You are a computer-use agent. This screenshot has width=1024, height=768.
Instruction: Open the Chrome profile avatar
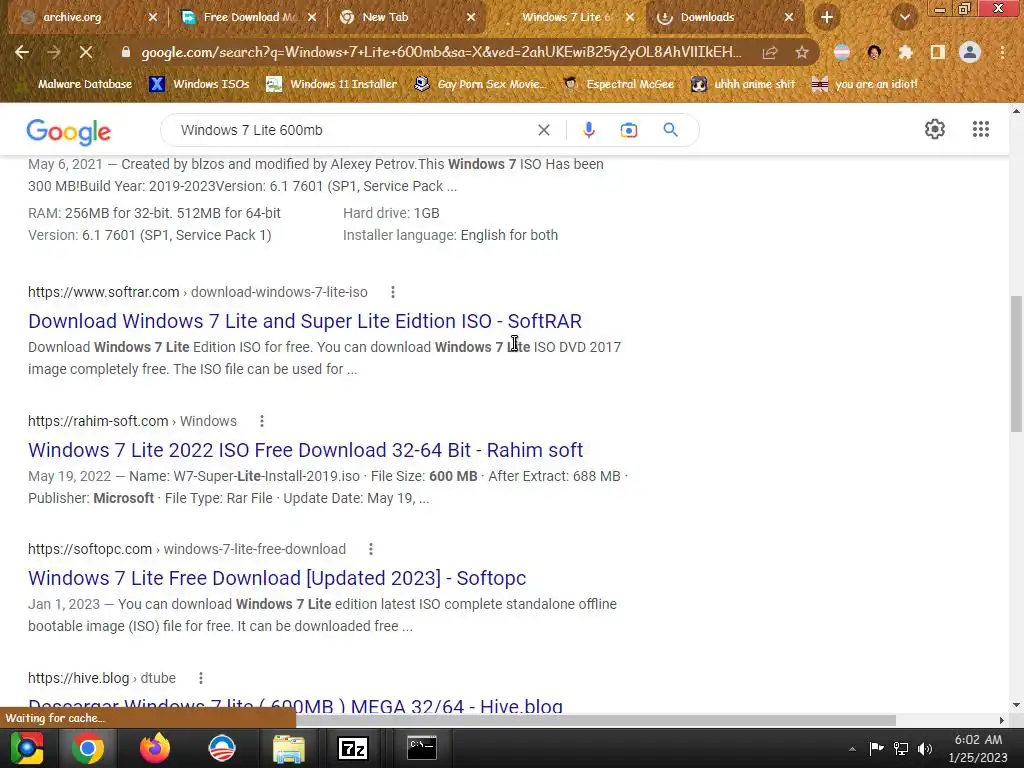[x=970, y=52]
